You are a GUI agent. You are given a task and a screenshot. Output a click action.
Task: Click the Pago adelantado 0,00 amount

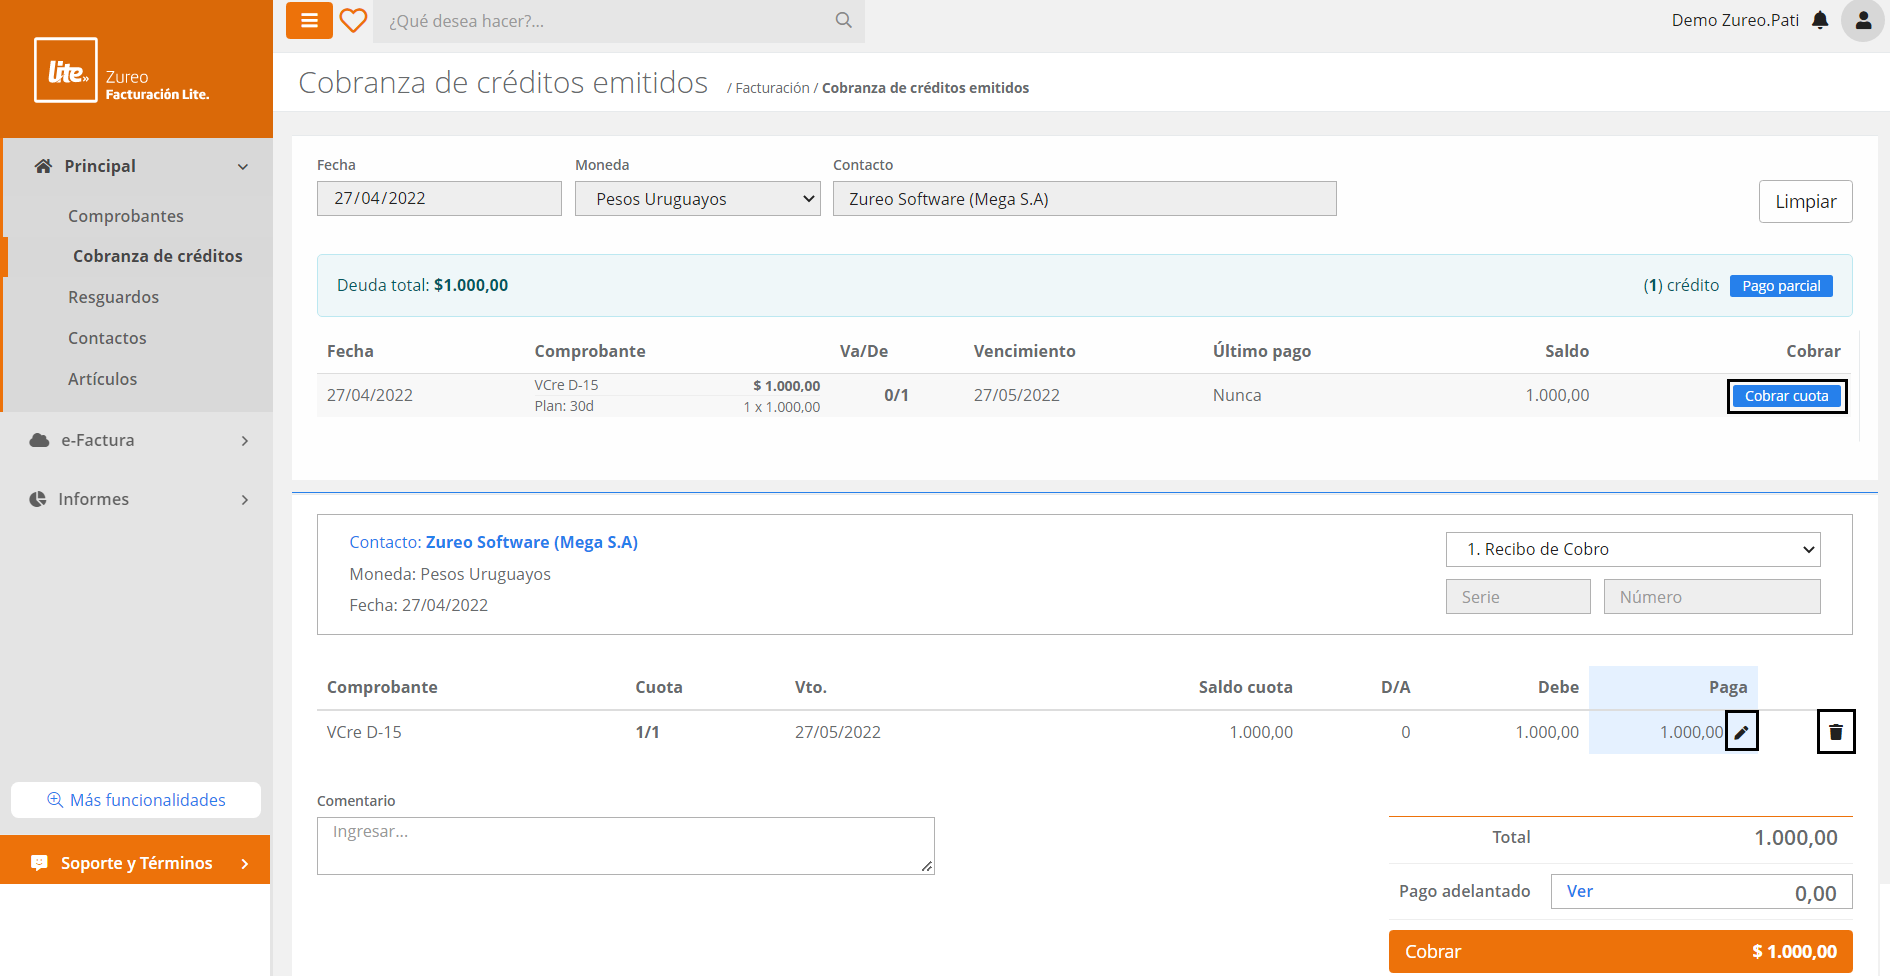pyautogui.click(x=1815, y=893)
